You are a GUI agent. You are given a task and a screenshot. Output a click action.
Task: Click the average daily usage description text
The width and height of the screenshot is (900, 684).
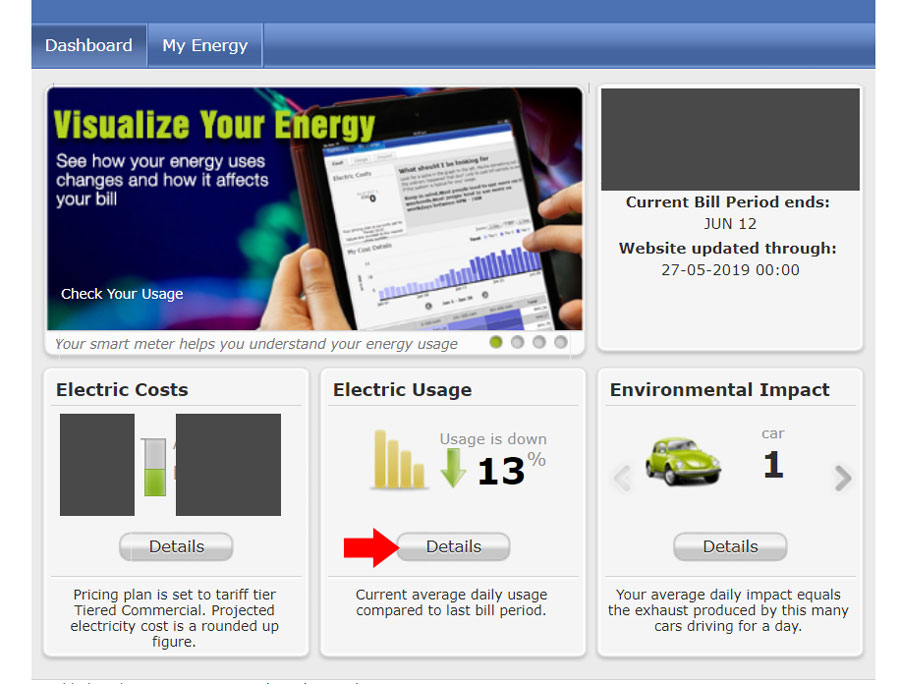(x=451, y=602)
